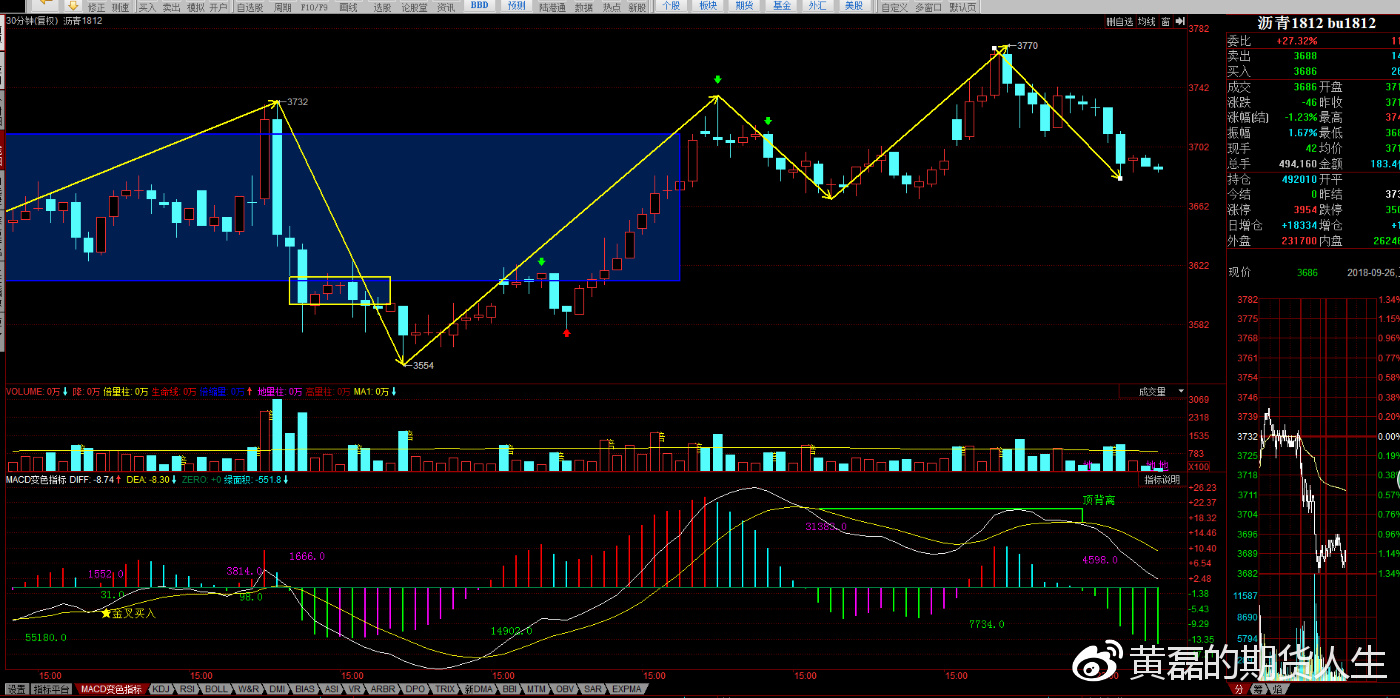Switch to the 外汇 forex tab

[817, 6]
